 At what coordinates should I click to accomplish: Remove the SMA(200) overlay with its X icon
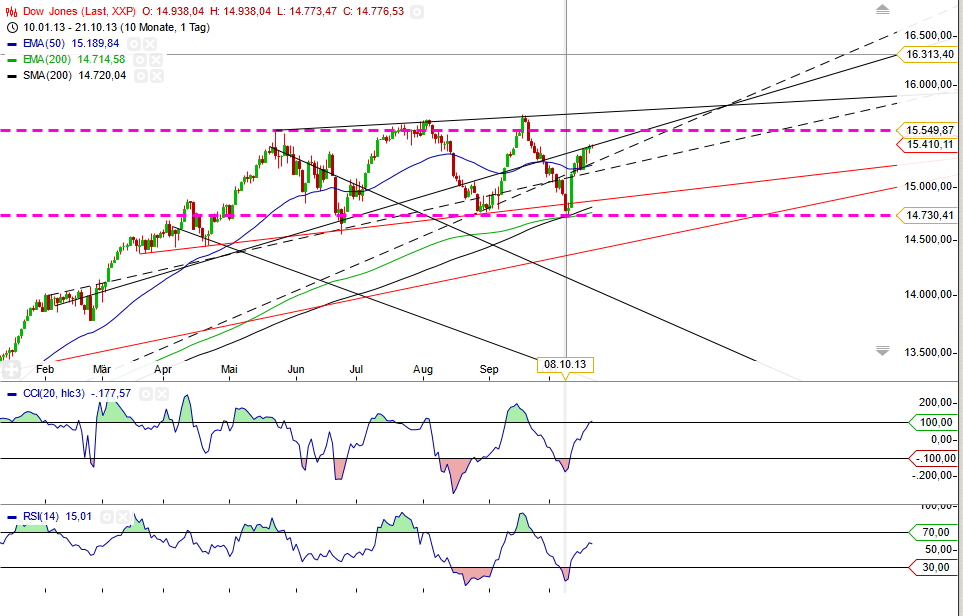click(158, 75)
